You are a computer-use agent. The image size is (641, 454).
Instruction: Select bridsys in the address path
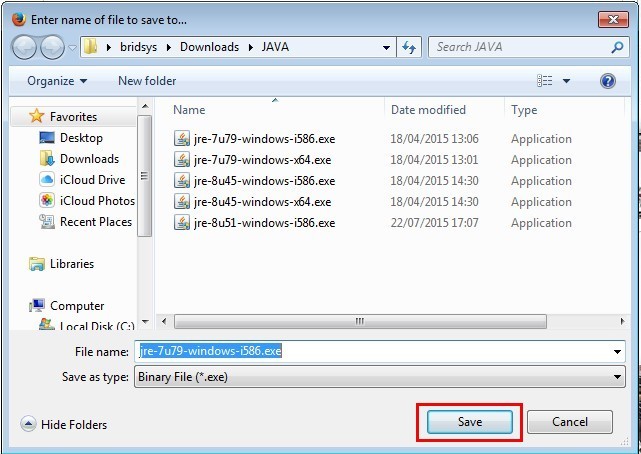pos(138,47)
